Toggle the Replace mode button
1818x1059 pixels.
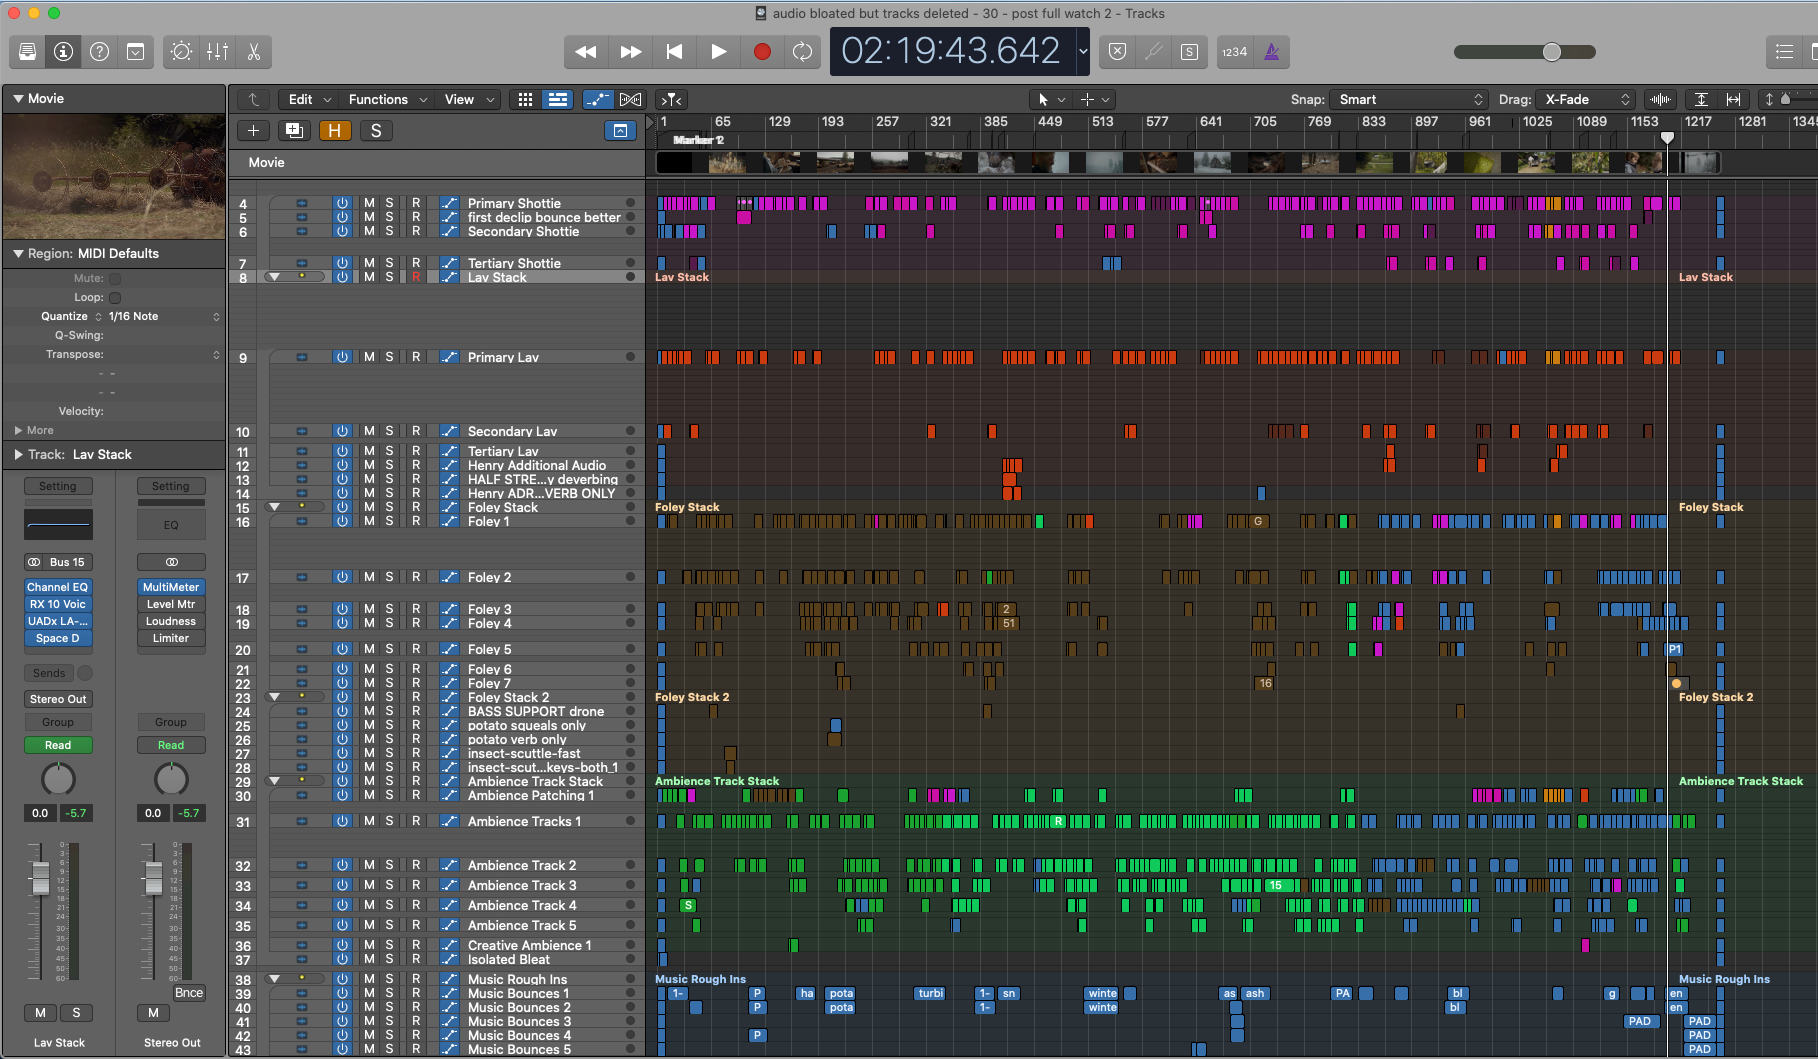tap(1118, 52)
